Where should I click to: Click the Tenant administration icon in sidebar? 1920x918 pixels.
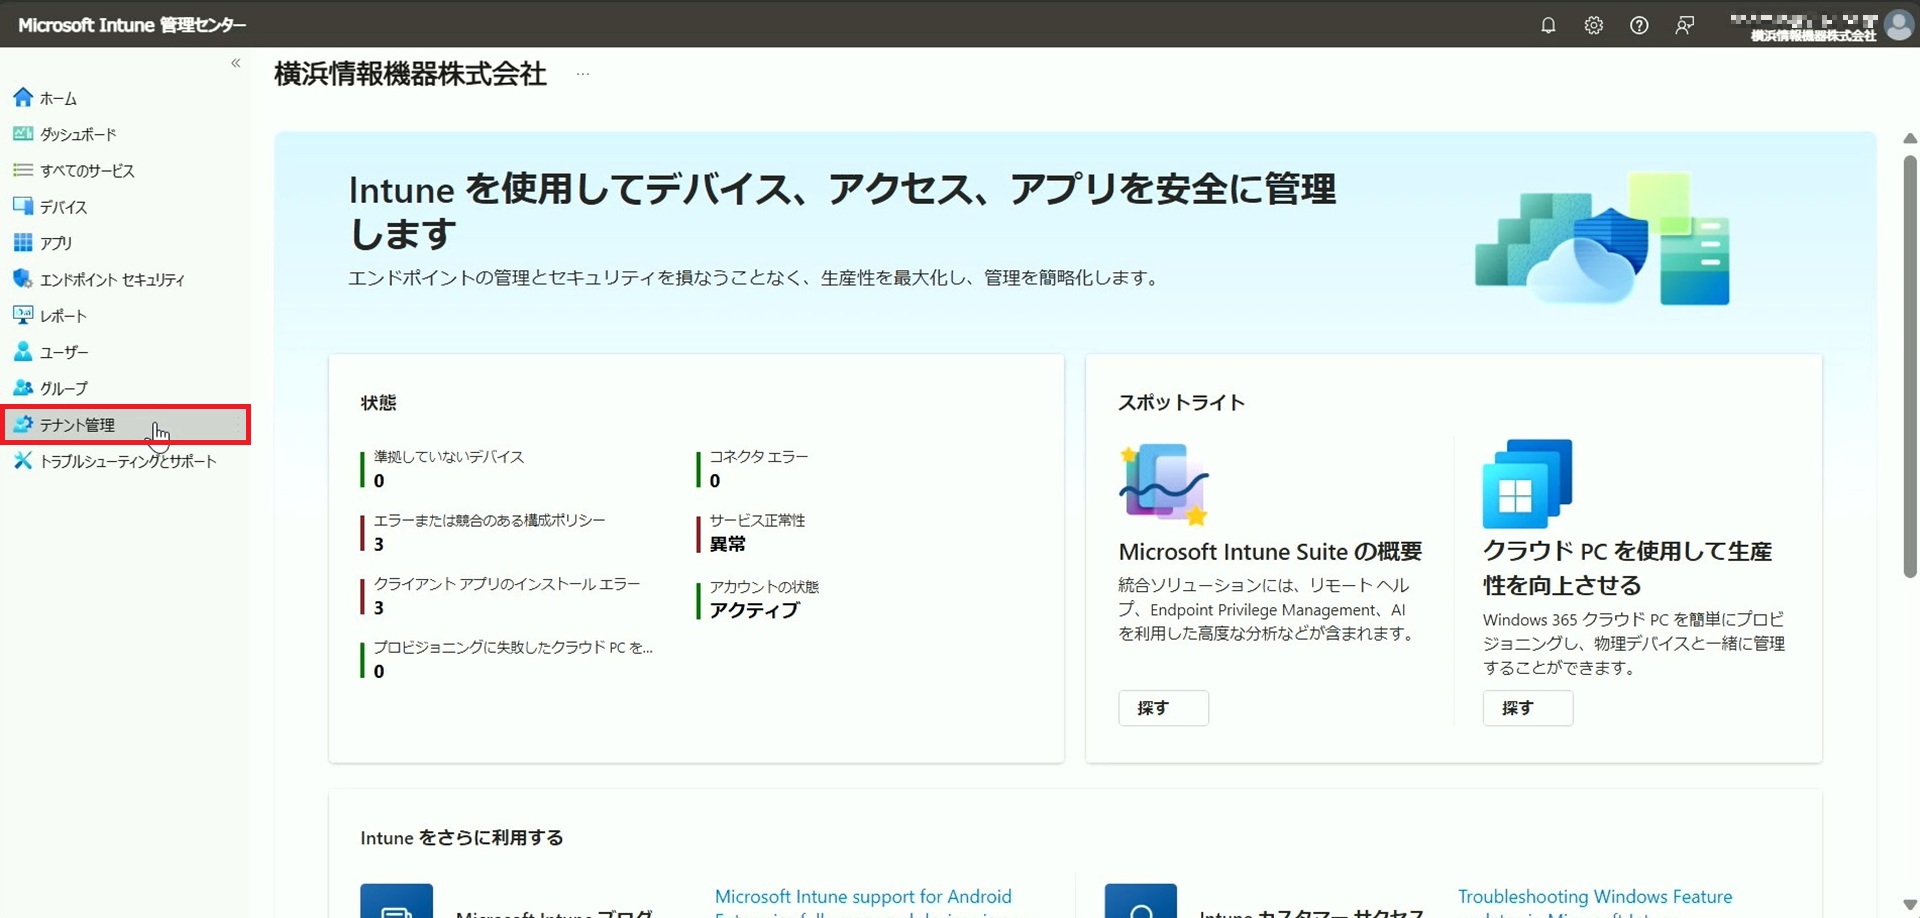[x=23, y=424]
